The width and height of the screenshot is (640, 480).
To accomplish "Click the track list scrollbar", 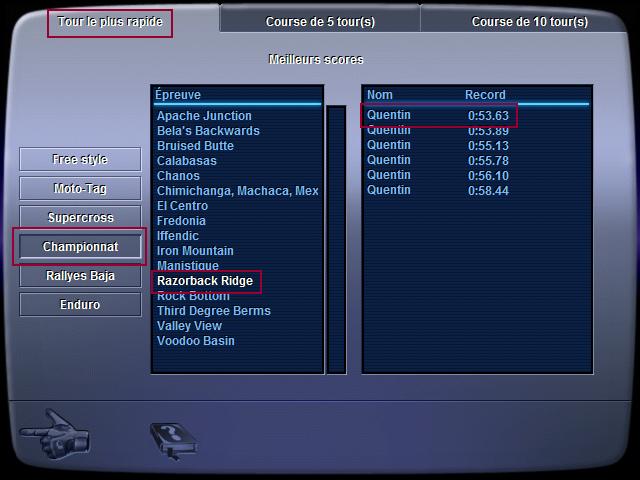I will (x=336, y=238).
